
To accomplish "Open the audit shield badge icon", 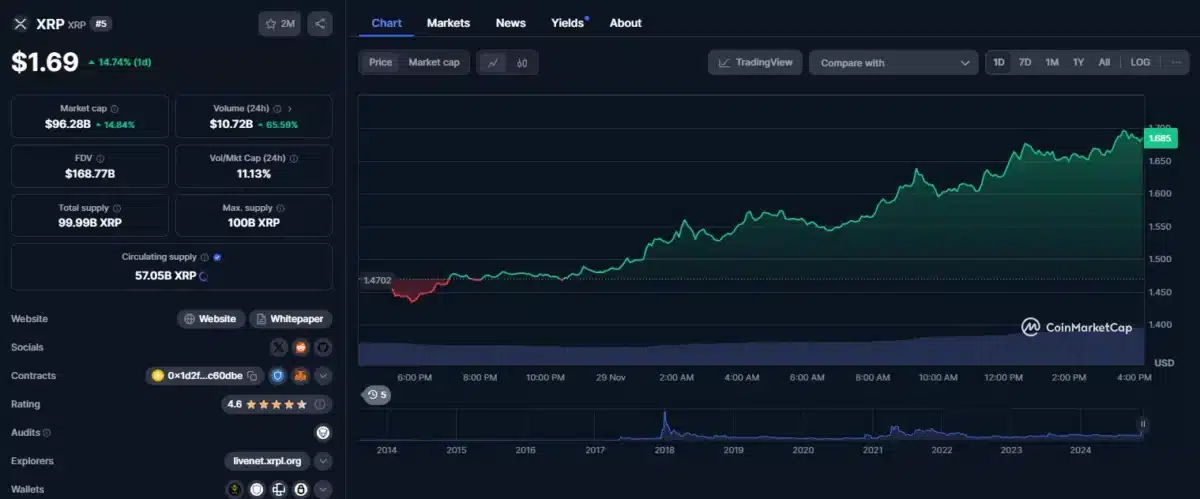I will click(x=322, y=433).
